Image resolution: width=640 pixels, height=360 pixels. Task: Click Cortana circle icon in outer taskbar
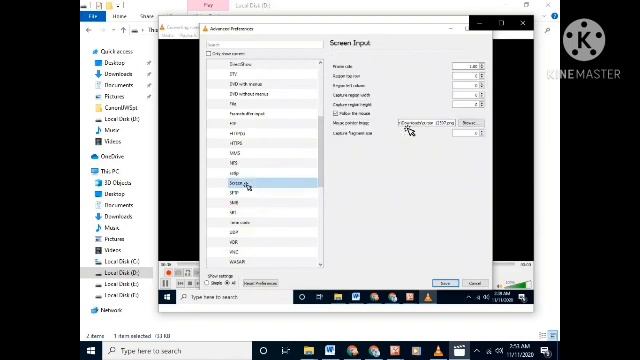(263, 351)
